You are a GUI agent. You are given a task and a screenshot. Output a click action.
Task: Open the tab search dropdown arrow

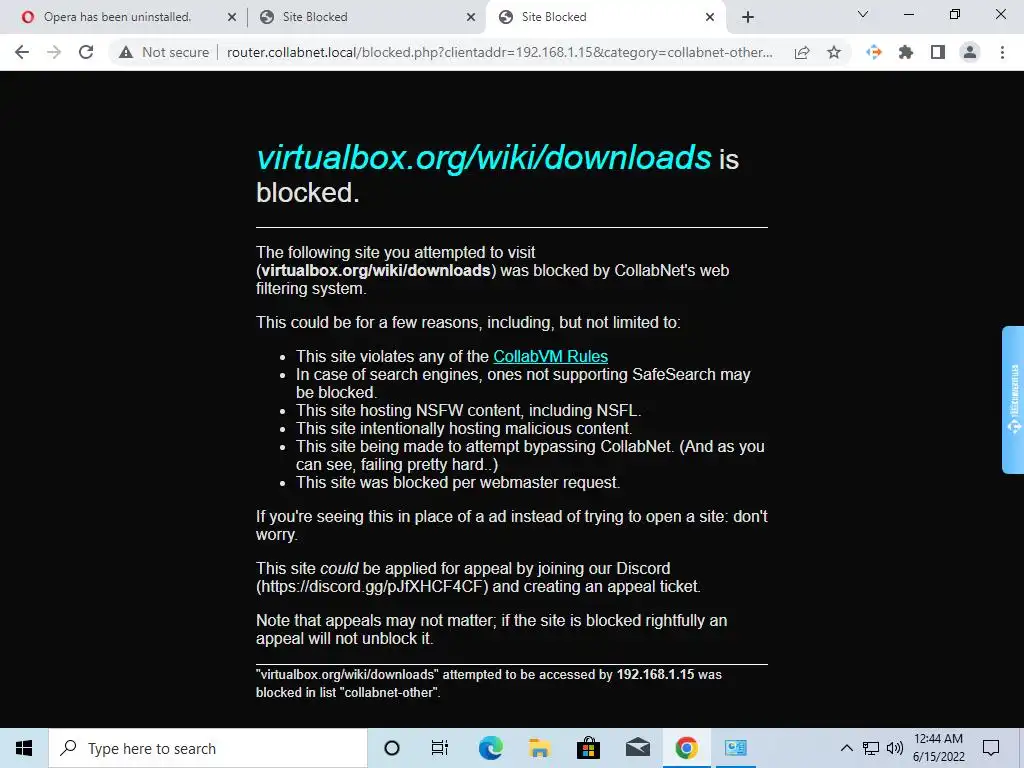[x=863, y=14]
